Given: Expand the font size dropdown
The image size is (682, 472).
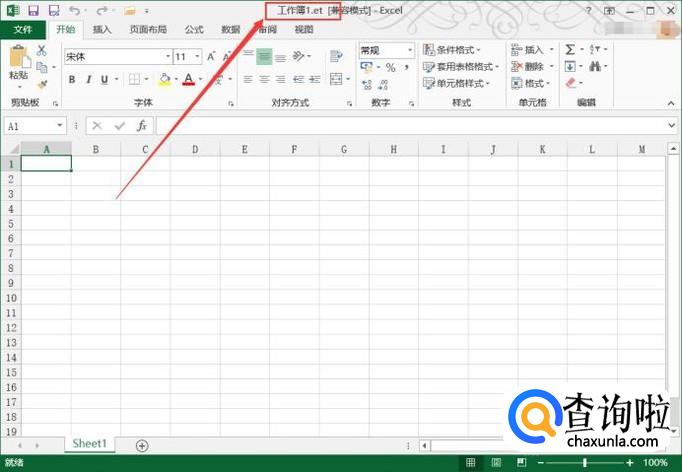Looking at the screenshot, I should point(197,57).
